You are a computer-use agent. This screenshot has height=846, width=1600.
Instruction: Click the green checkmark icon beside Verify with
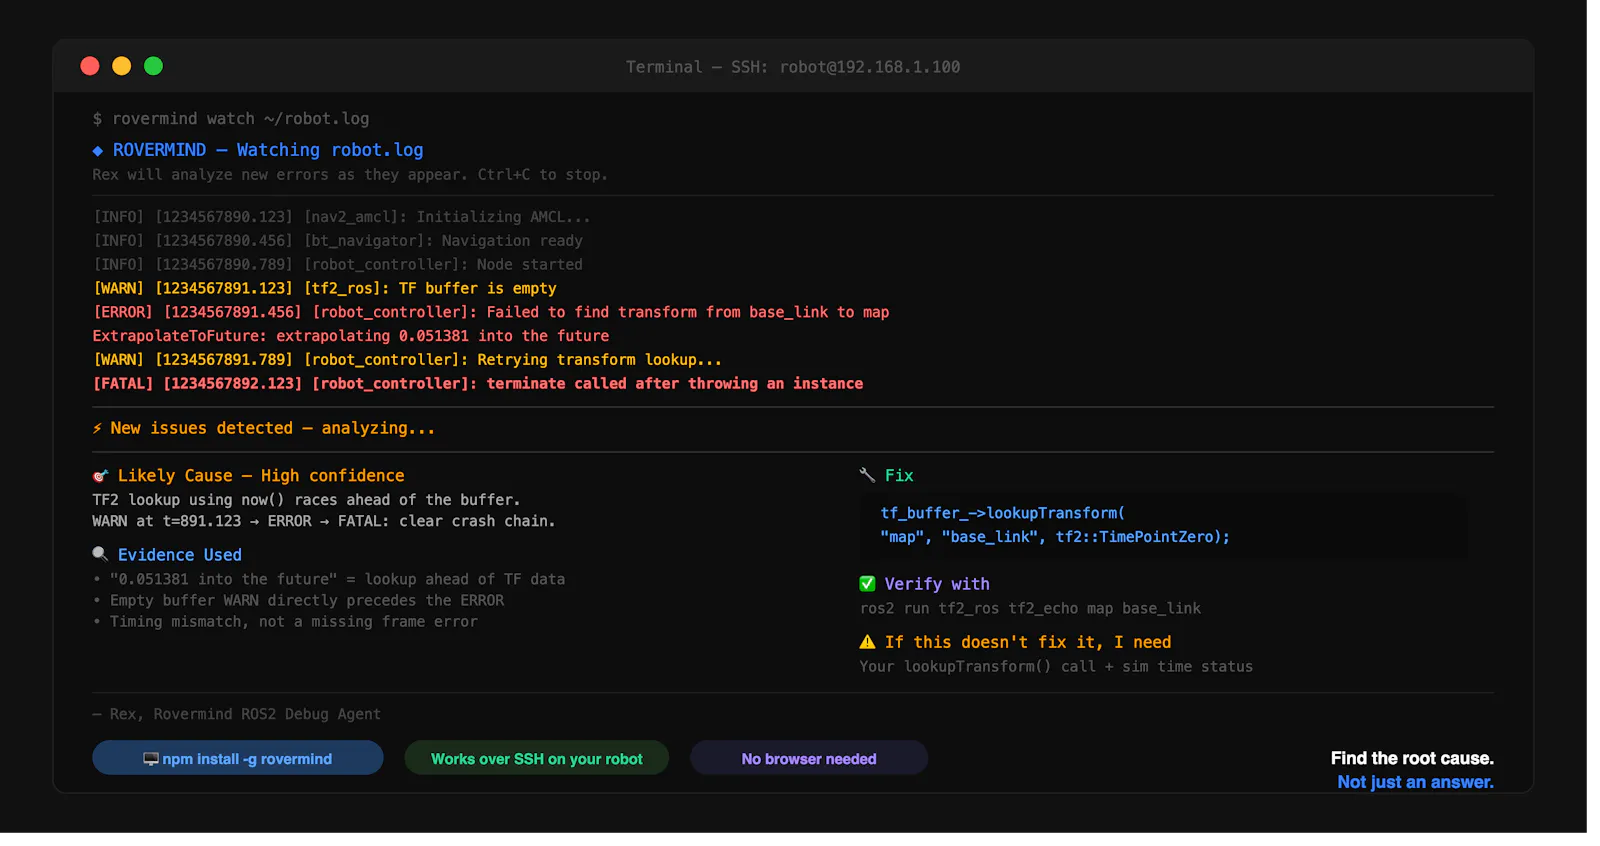pos(867,584)
